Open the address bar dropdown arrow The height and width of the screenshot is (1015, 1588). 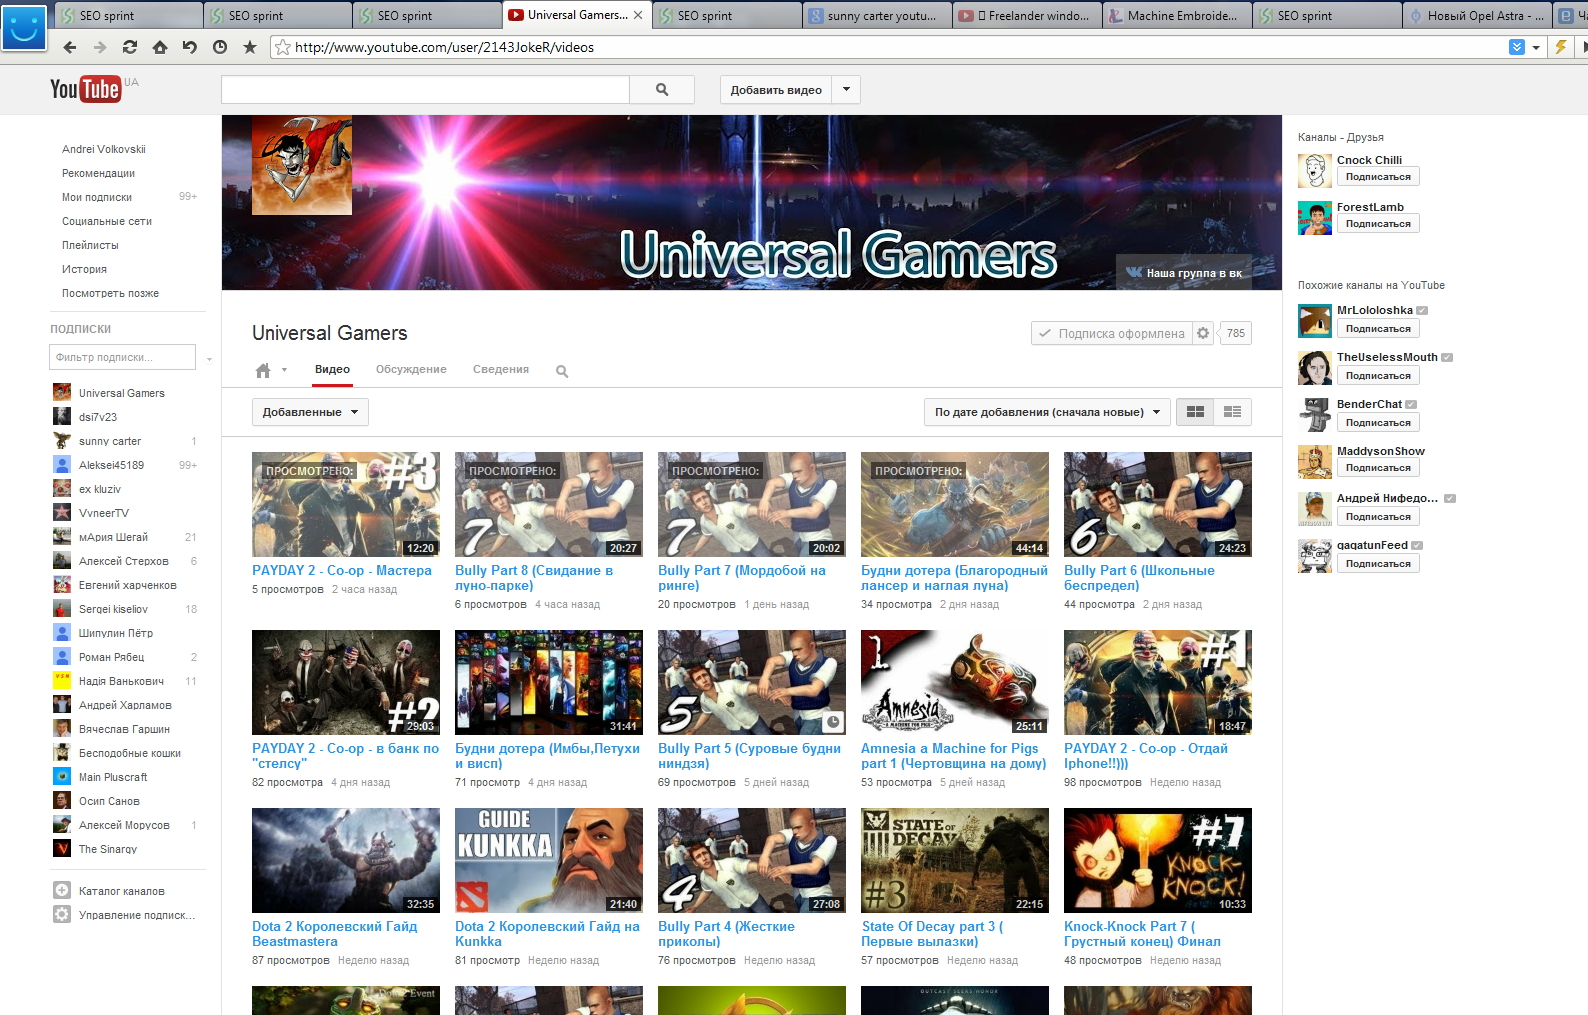click(x=1536, y=47)
